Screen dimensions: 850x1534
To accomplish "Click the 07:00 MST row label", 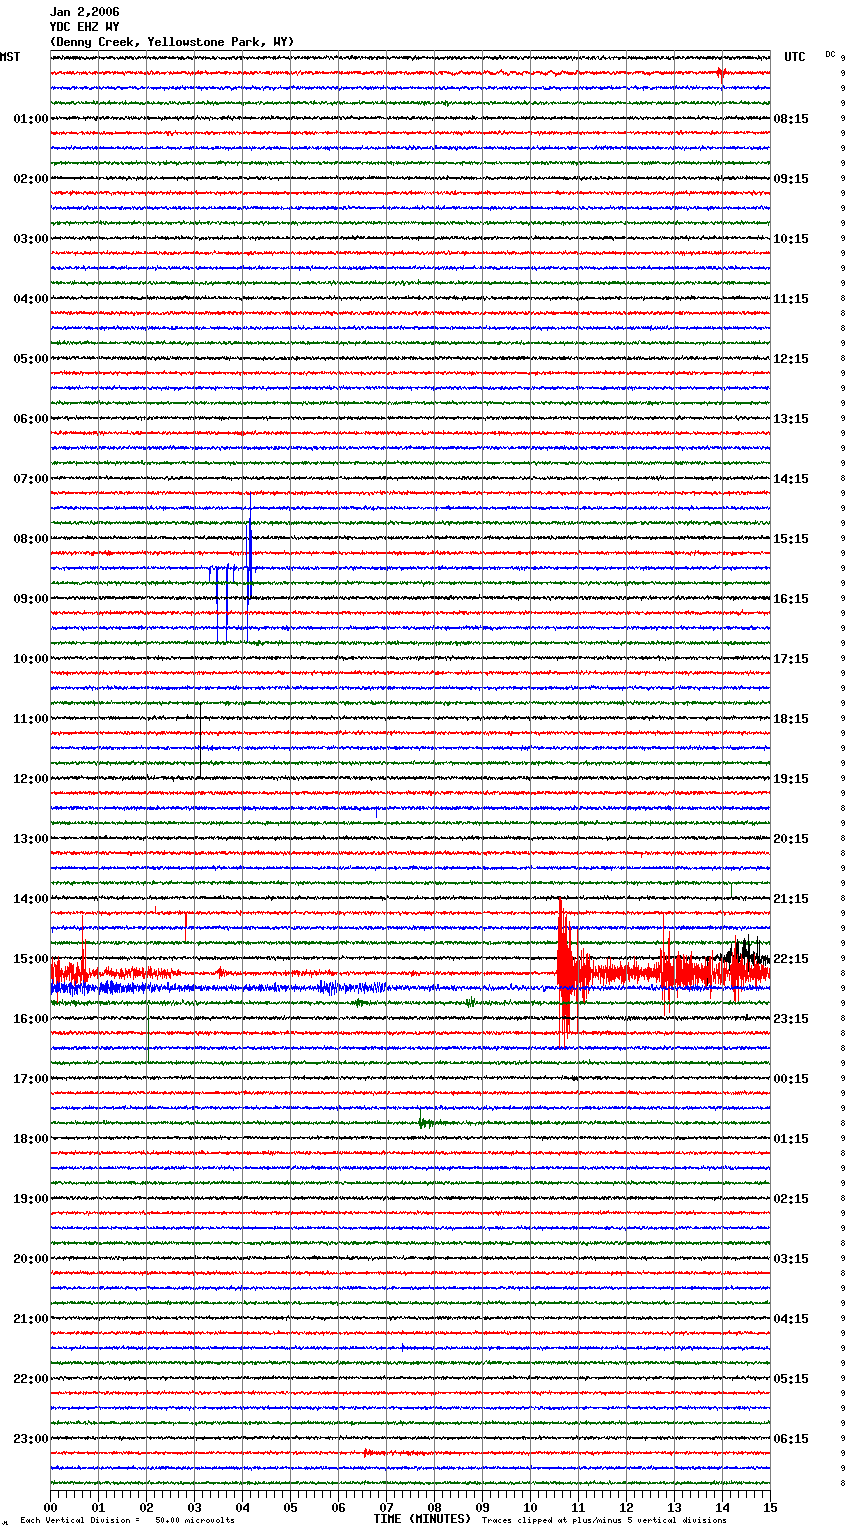I will 30,479.
